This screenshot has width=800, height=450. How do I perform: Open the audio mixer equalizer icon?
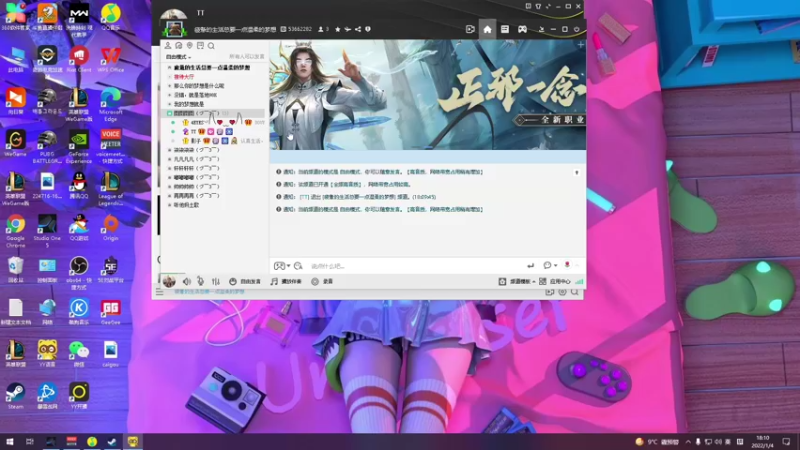point(216,282)
